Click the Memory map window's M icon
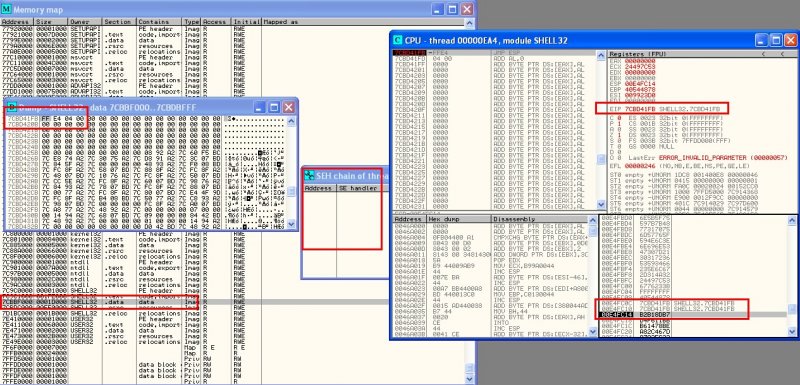 coord(6,10)
